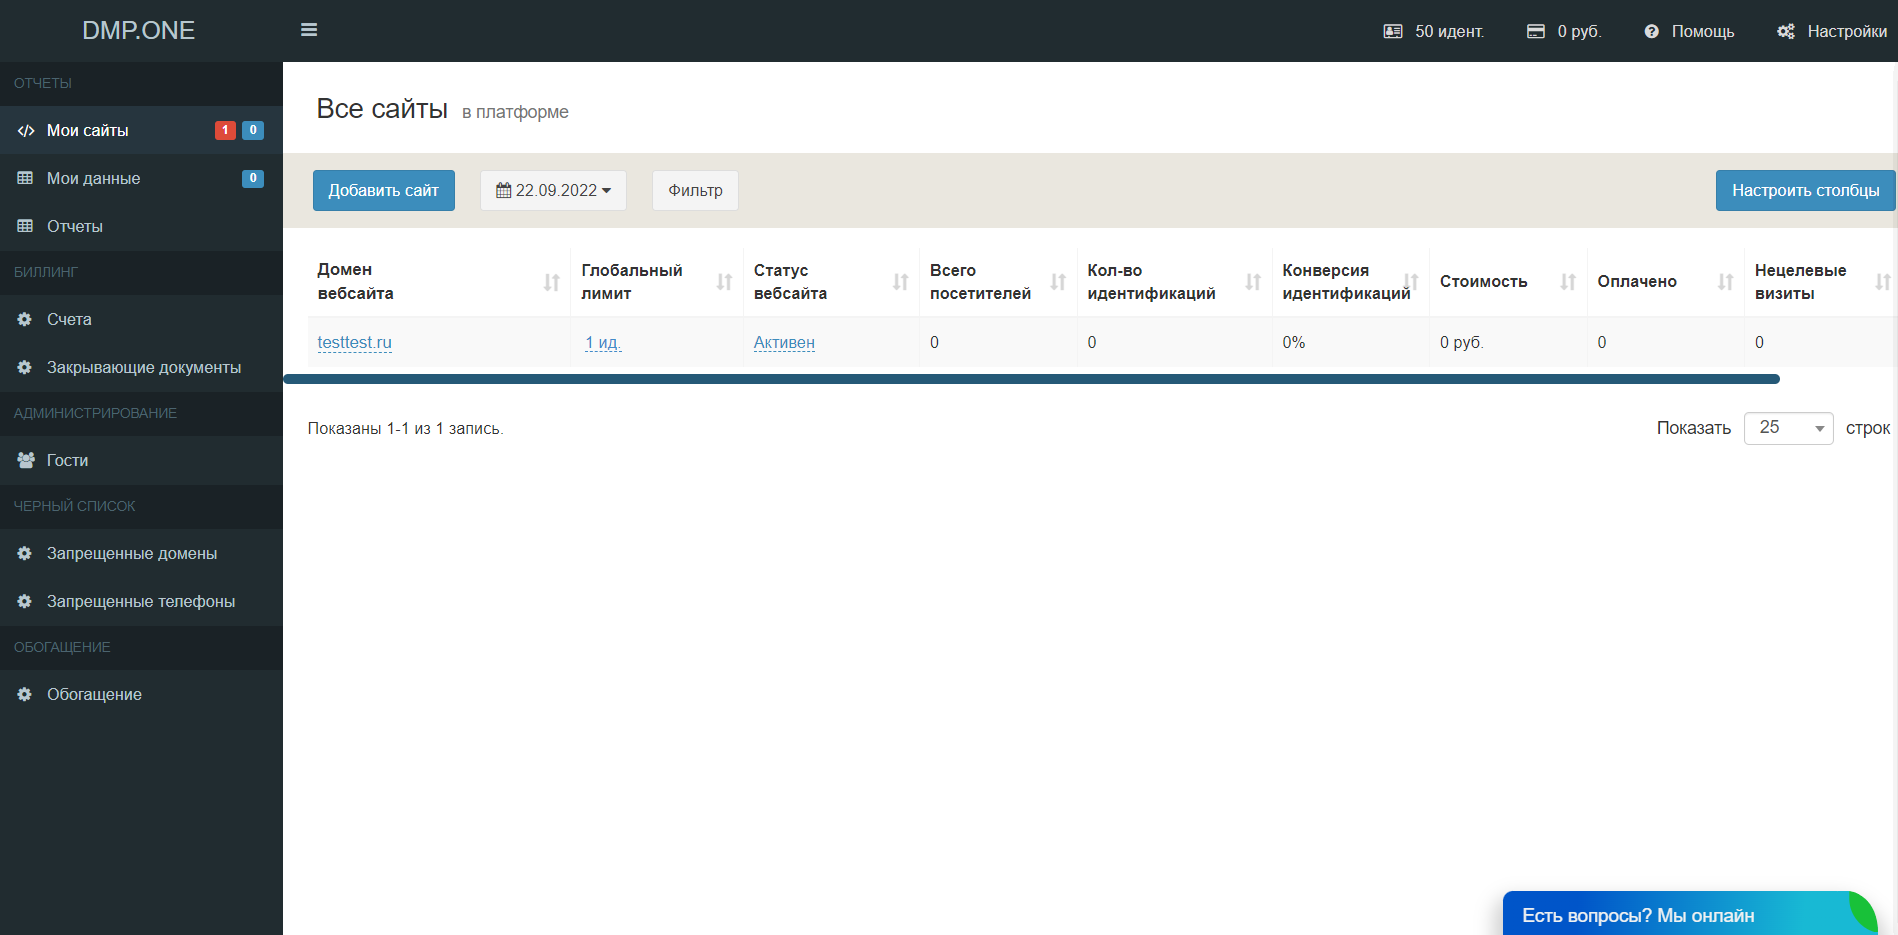The width and height of the screenshot is (1898, 935).
Task: Click the 1 ид. global limit link
Action: [603, 342]
